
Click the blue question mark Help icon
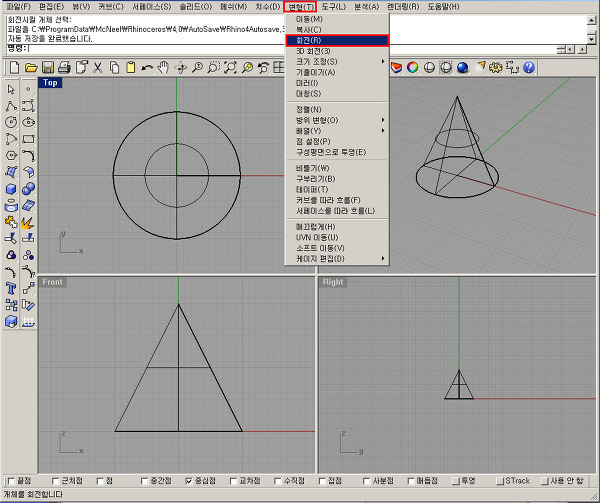coord(529,68)
